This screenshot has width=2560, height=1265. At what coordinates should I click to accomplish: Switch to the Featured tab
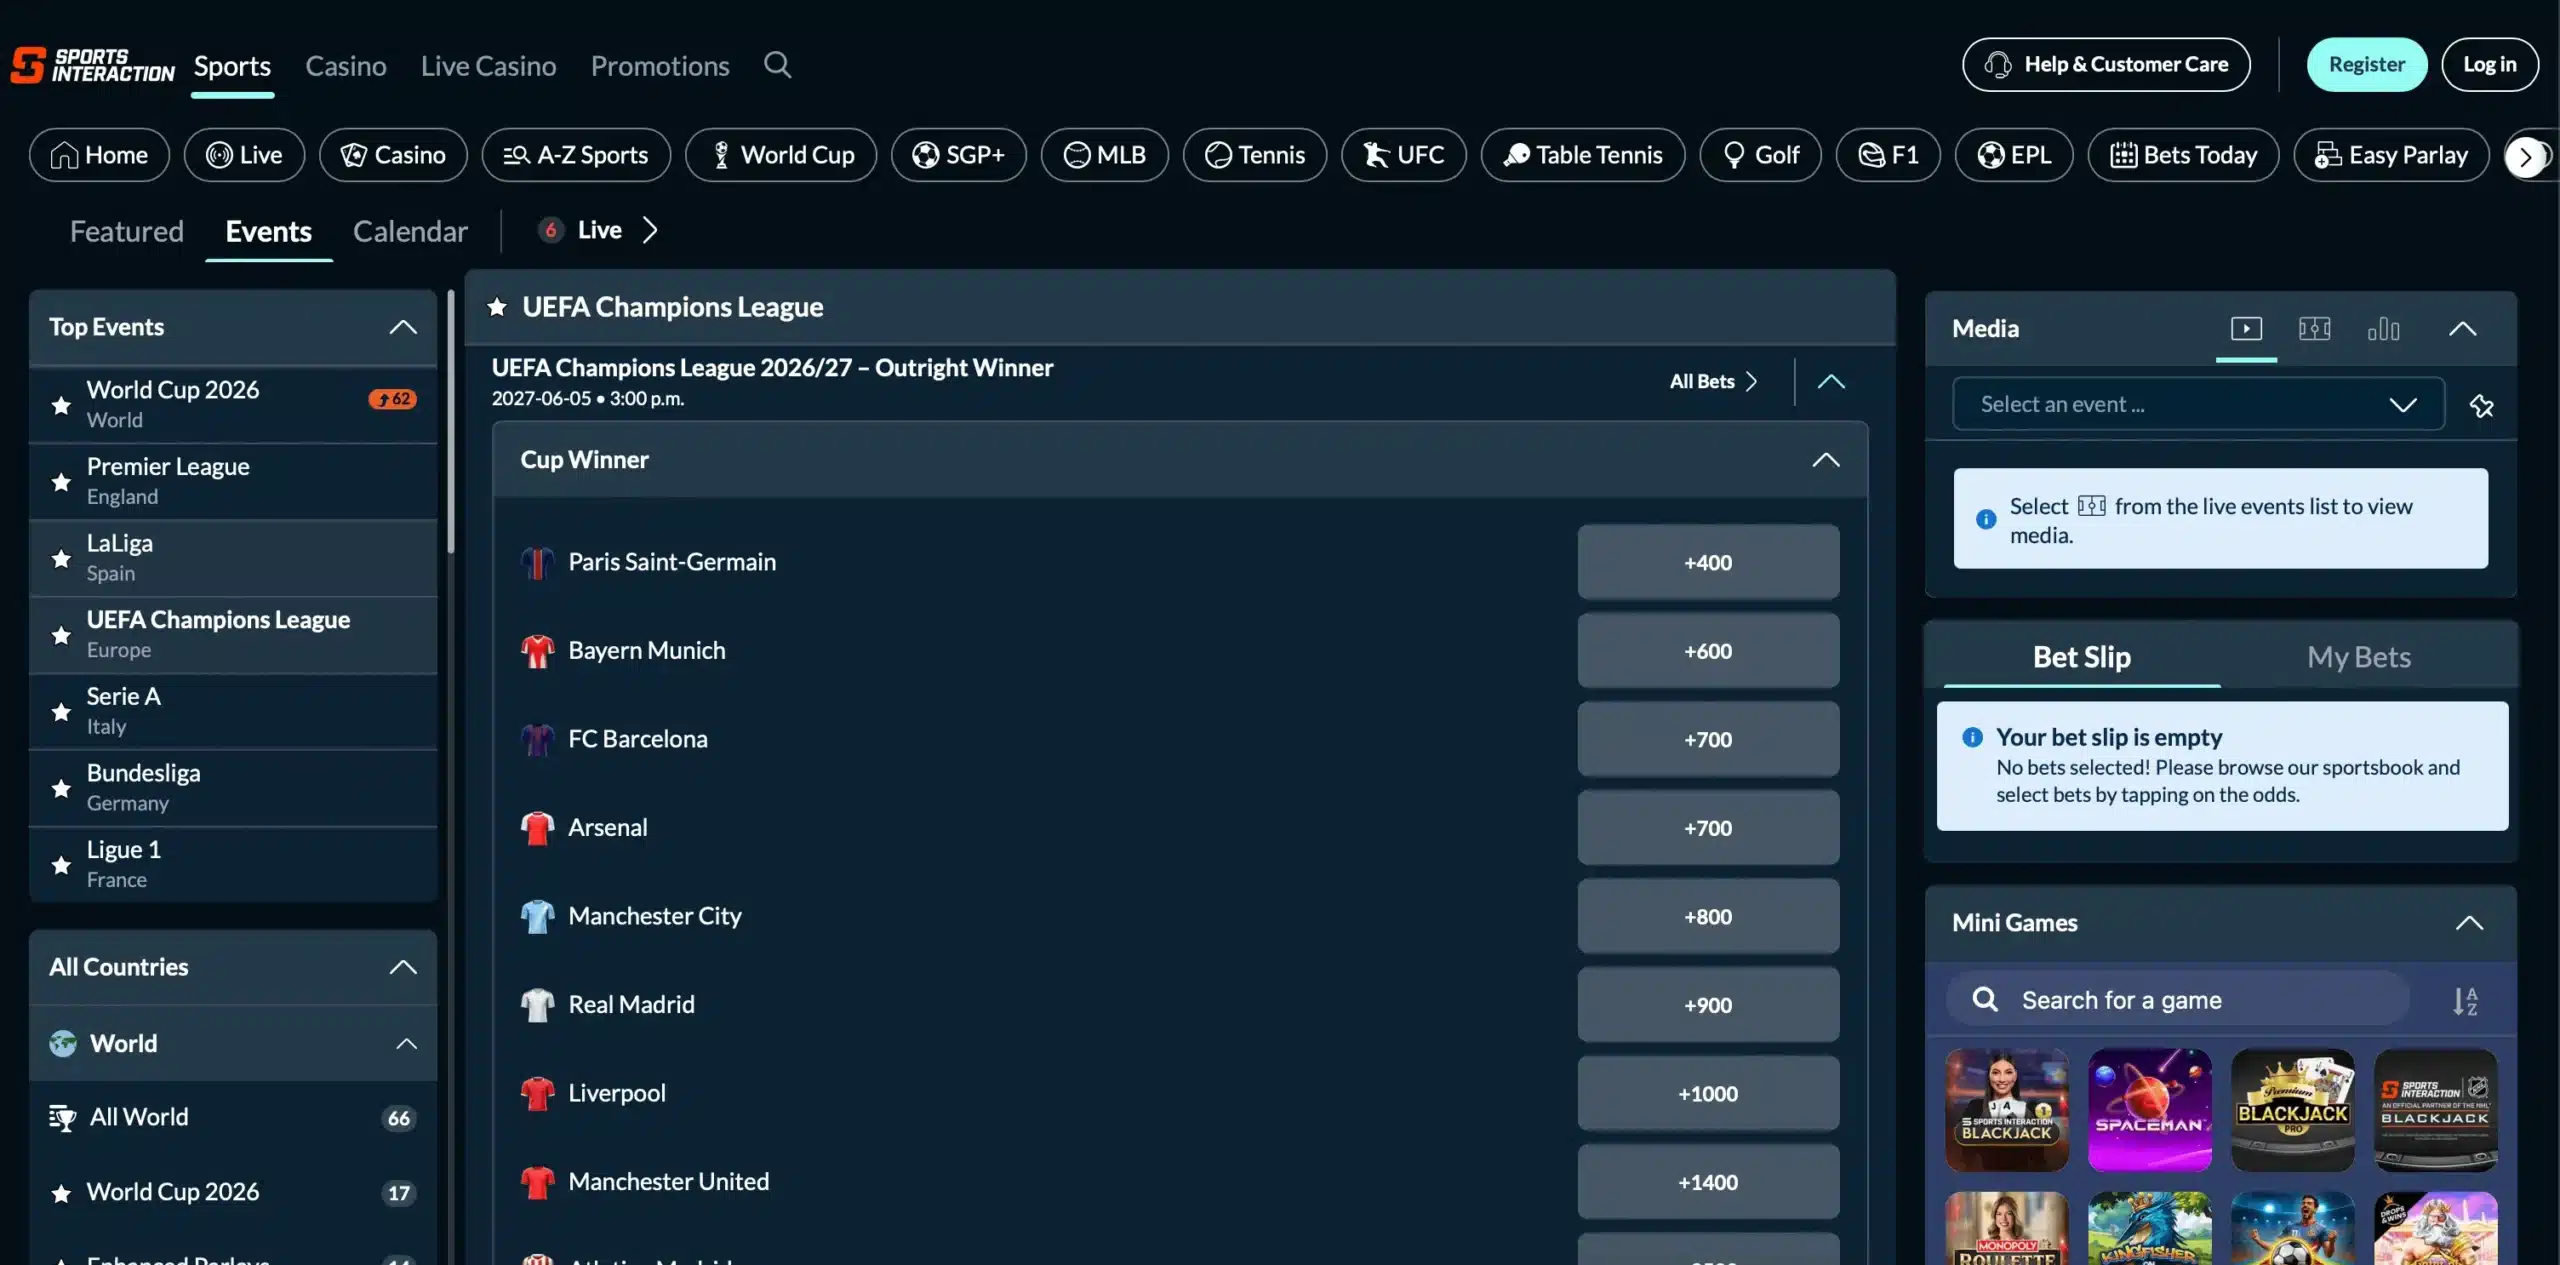(x=127, y=232)
